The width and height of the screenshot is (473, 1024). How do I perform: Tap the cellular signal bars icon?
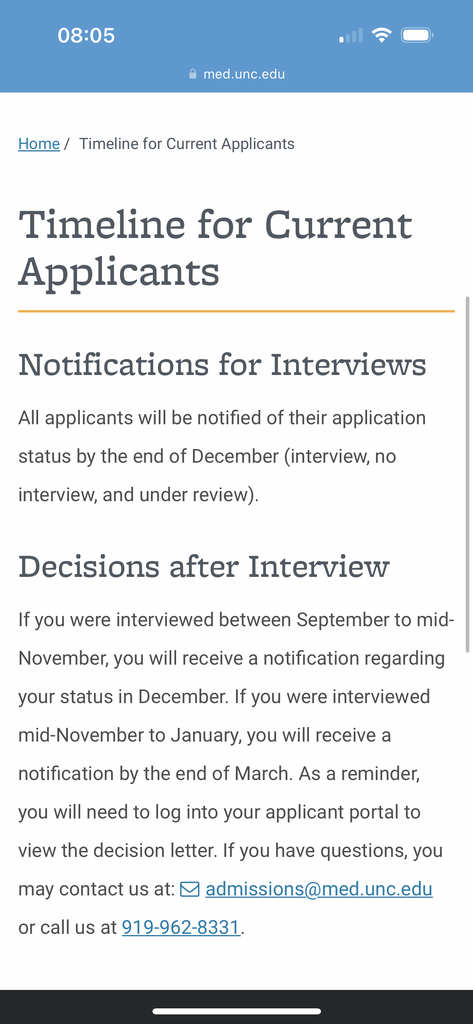[x=351, y=35]
